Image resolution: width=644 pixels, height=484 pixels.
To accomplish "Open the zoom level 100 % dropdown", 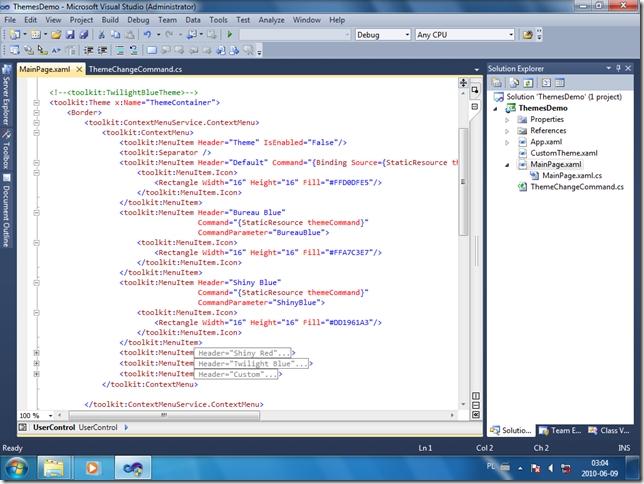I will [x=51, y=415].
